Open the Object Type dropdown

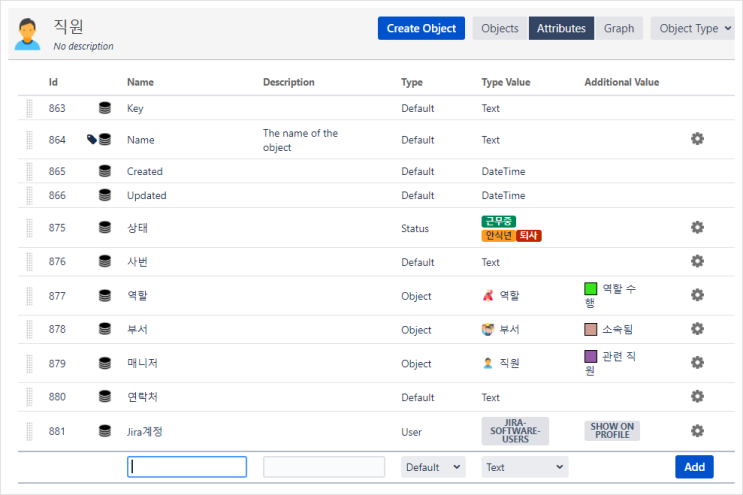[695, 28]
